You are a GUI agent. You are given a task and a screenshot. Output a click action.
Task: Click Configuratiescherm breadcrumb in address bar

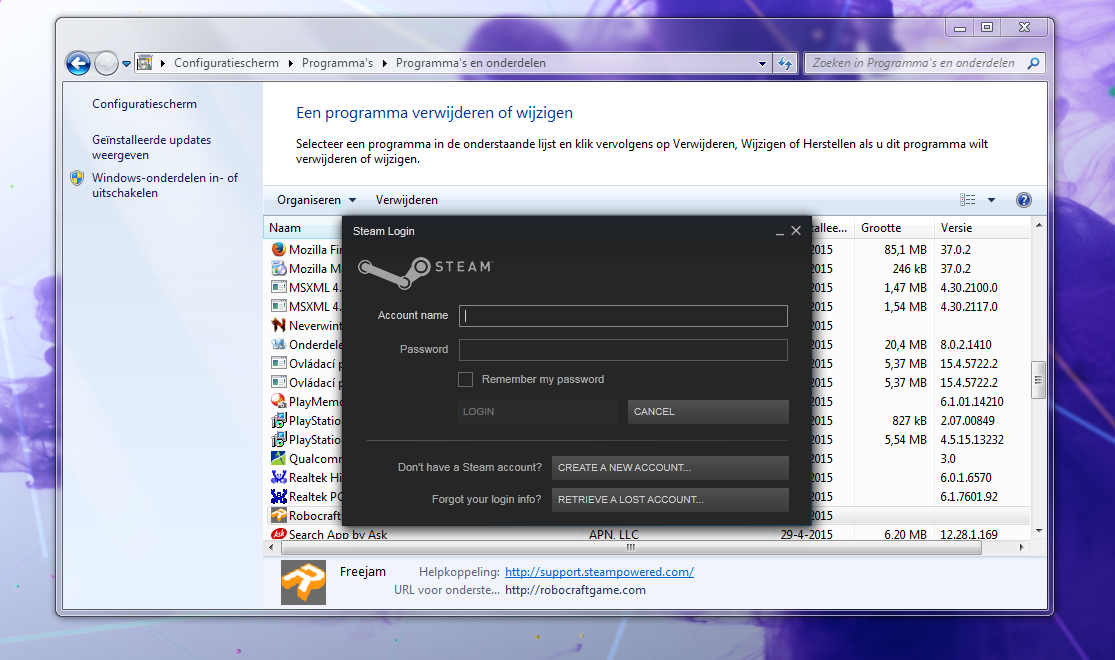tap(226, 63)
